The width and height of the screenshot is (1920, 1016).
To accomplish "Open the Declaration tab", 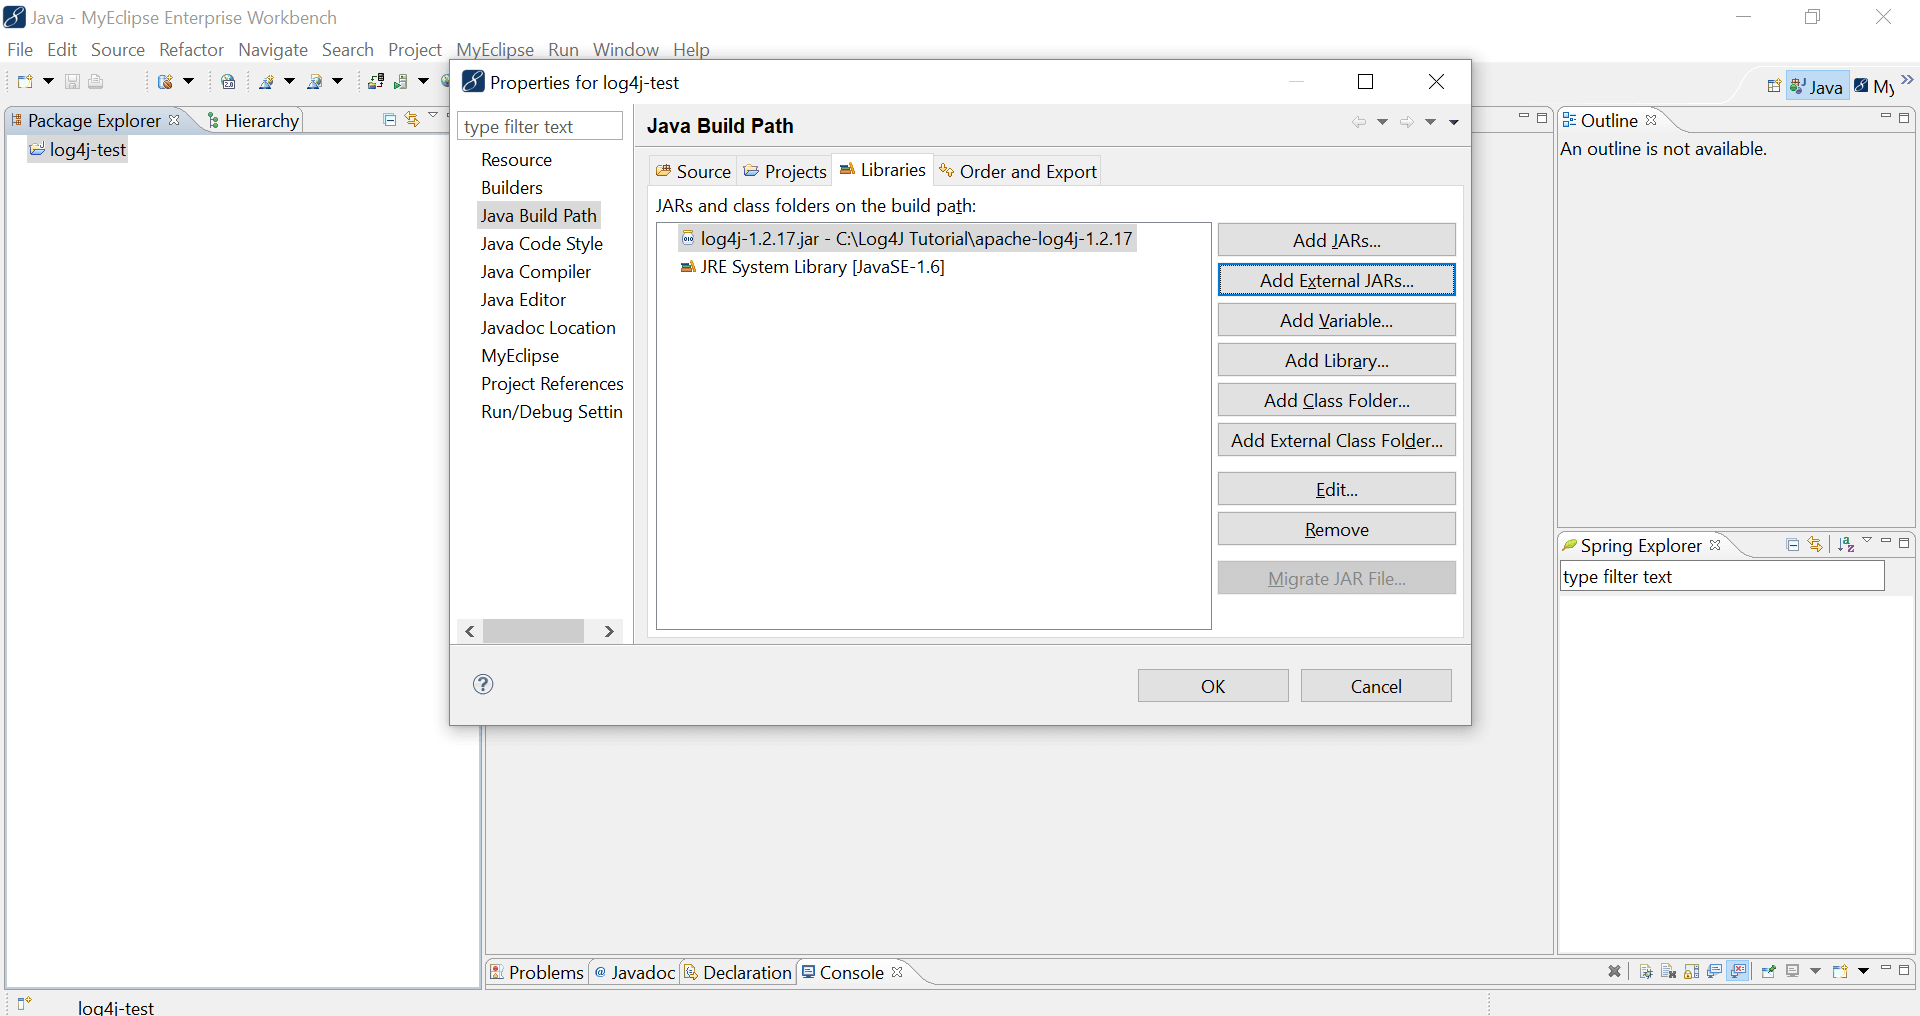I will (x=738, y=972).
